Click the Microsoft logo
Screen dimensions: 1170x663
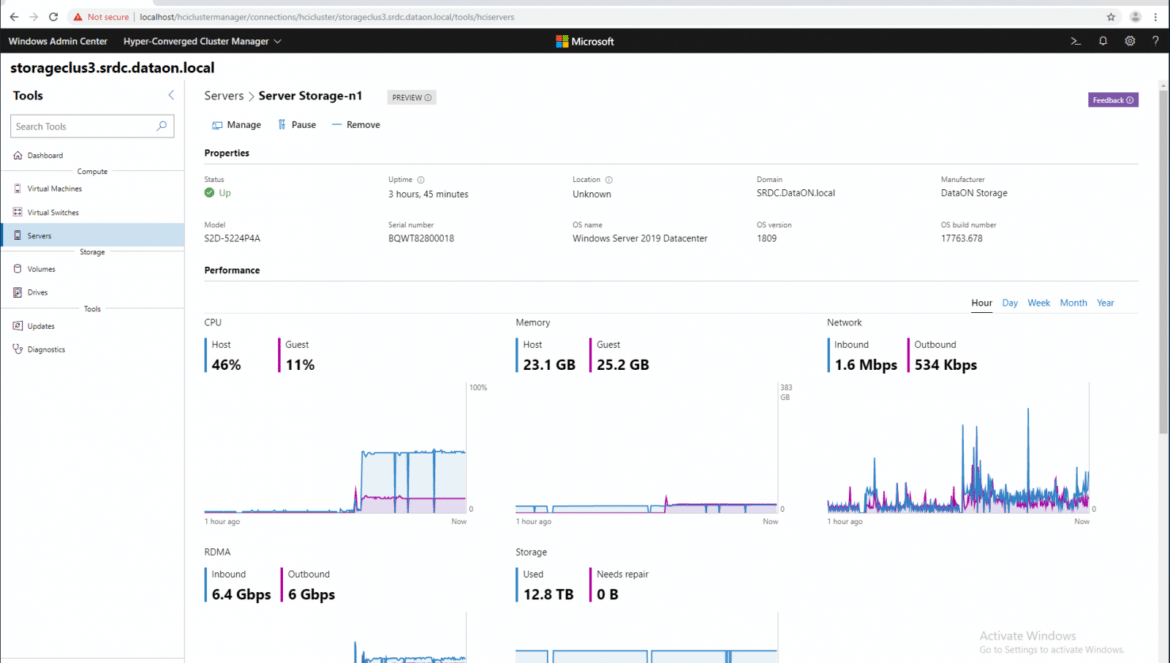pos(585,41)
